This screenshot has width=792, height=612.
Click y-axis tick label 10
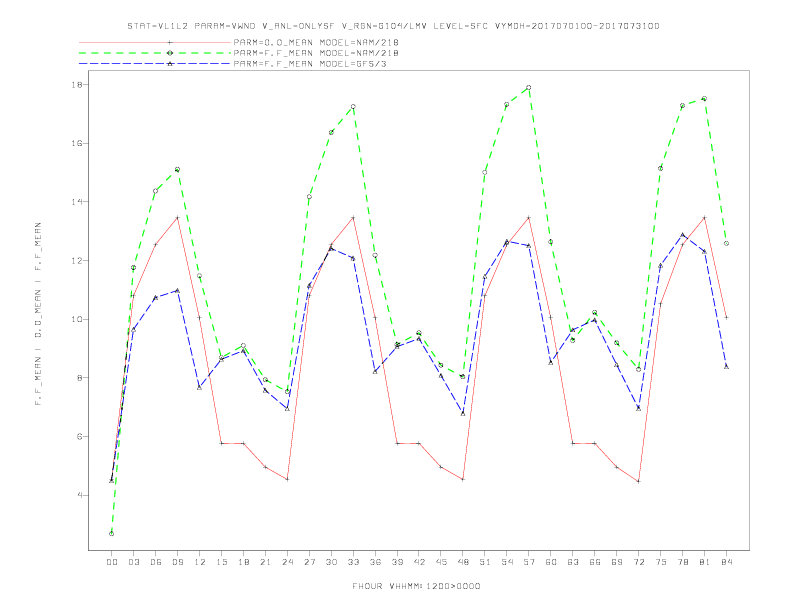77,319
